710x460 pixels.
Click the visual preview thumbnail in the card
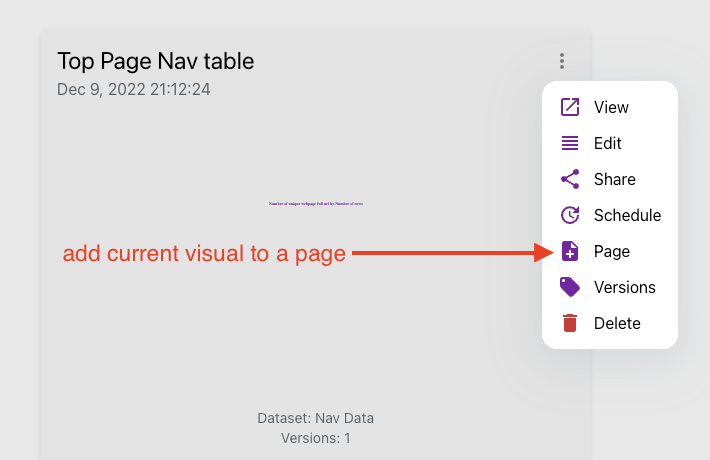click(x=316, y=204)
